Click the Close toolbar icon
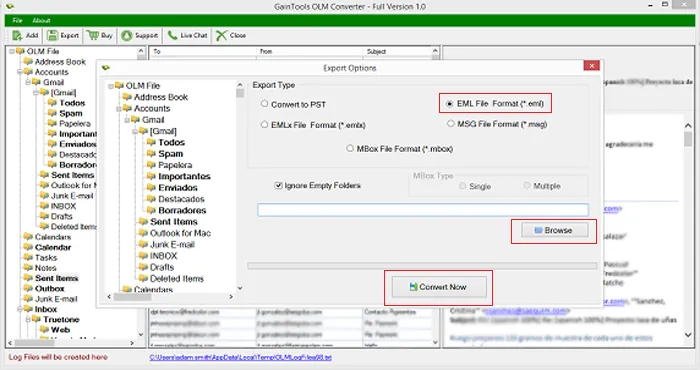The height and width of the screenshot is (370, 700). 221,35
